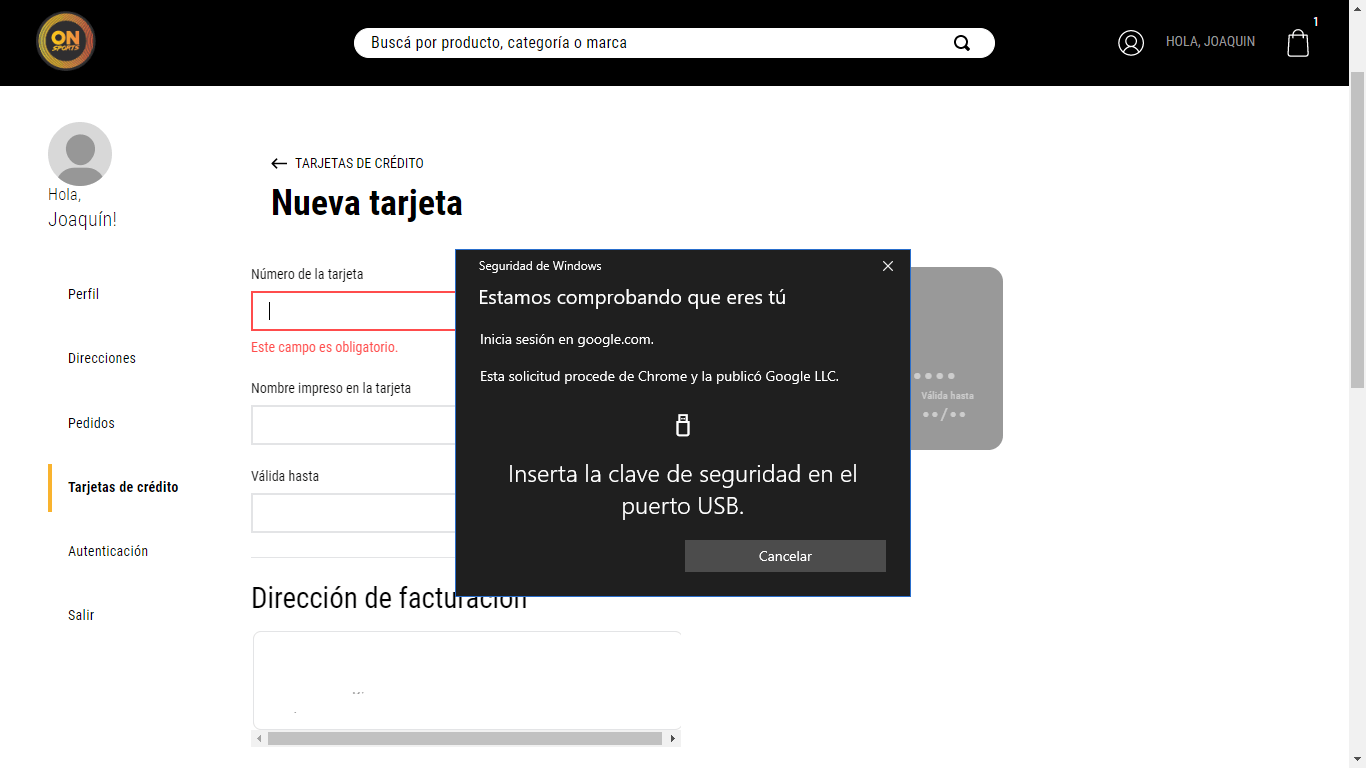Viewport: 1366px width, 768px height.
Task: Click the USB security key icon
Action: coord(683,425)
